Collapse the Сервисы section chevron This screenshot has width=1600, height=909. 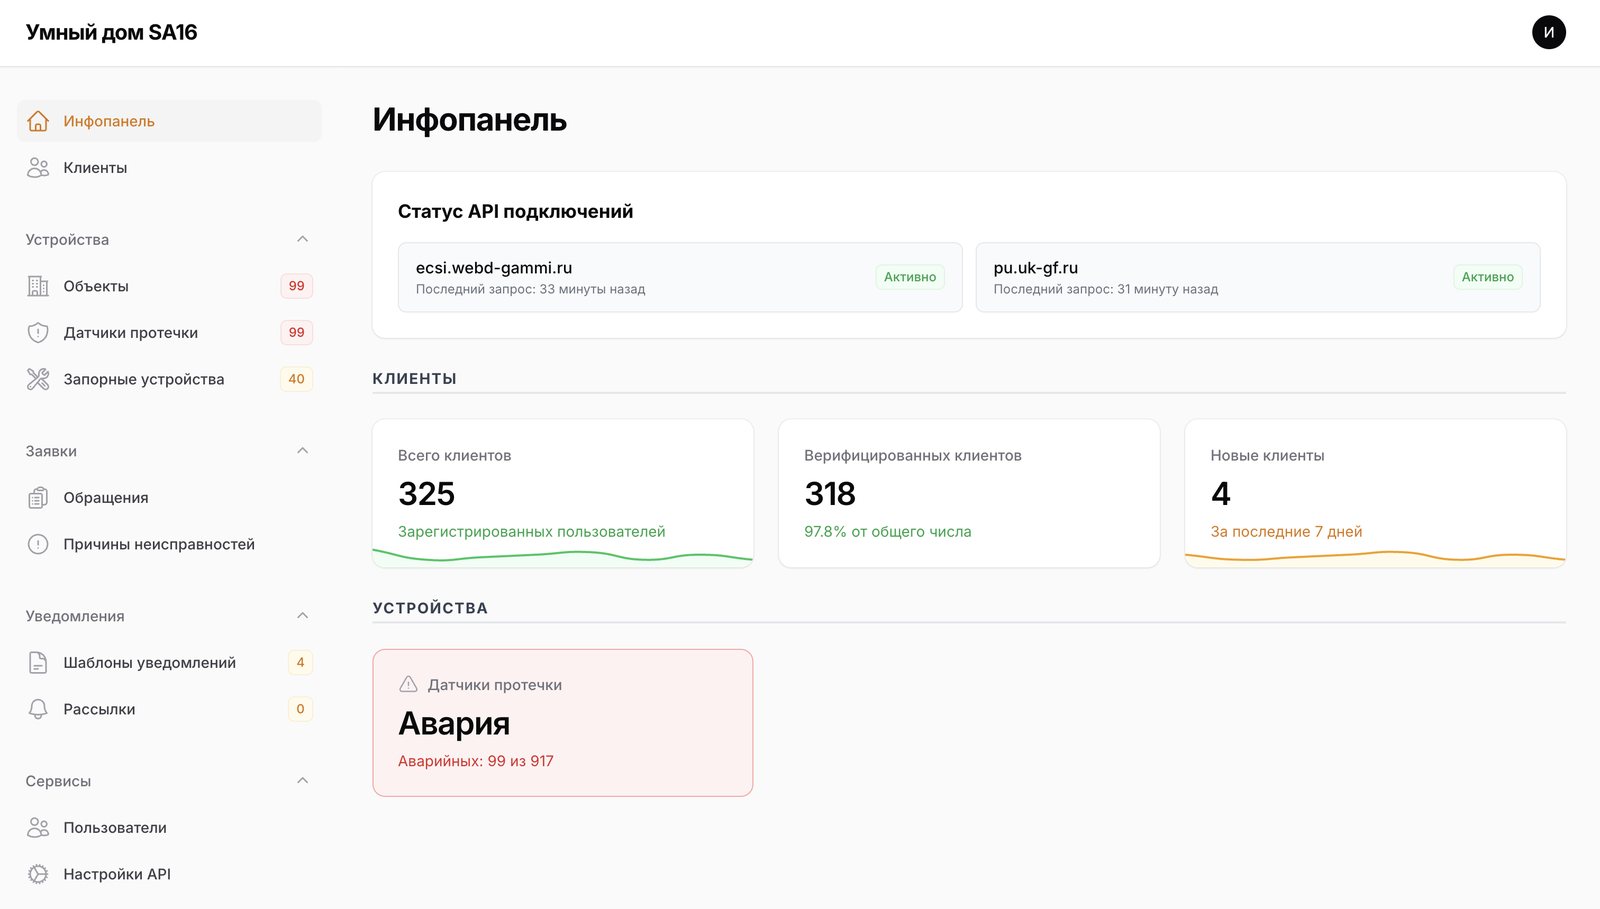303,781
